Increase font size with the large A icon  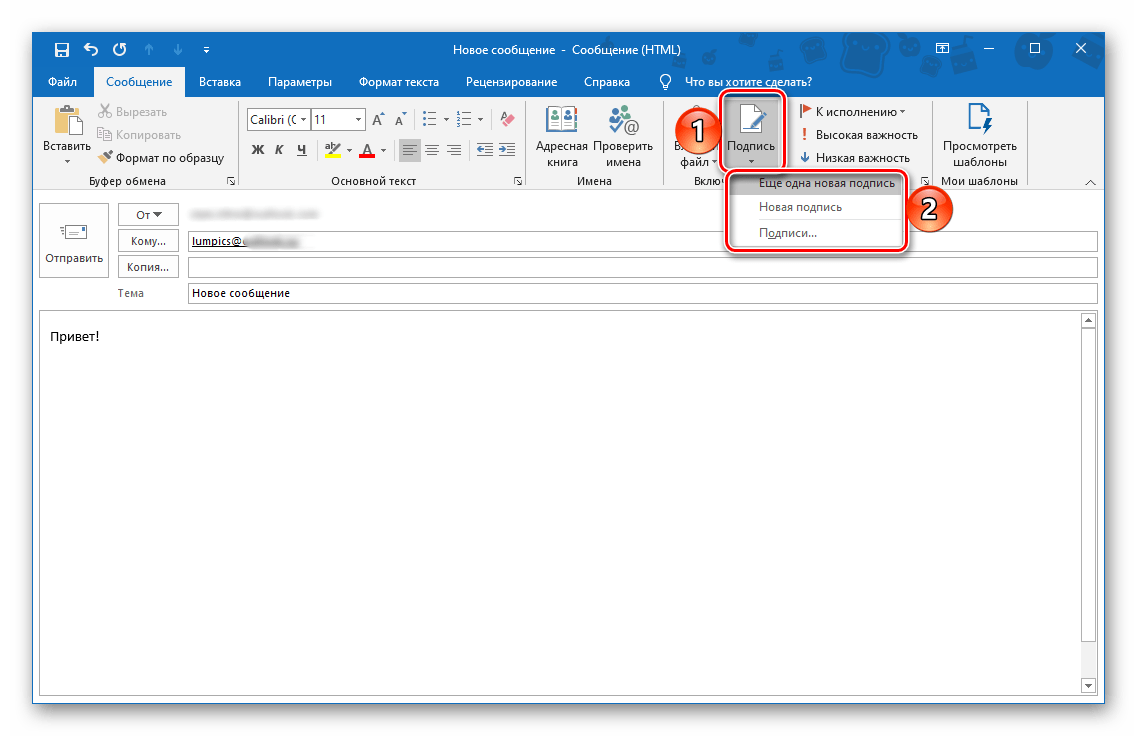(378, 120)
